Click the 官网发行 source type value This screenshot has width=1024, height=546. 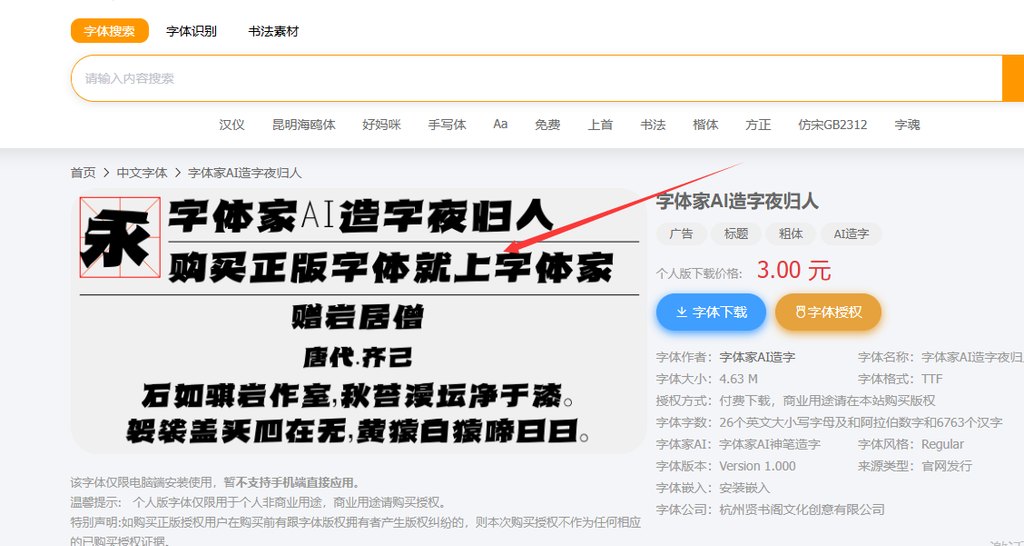pyautogui.click(x=946, y=466)
